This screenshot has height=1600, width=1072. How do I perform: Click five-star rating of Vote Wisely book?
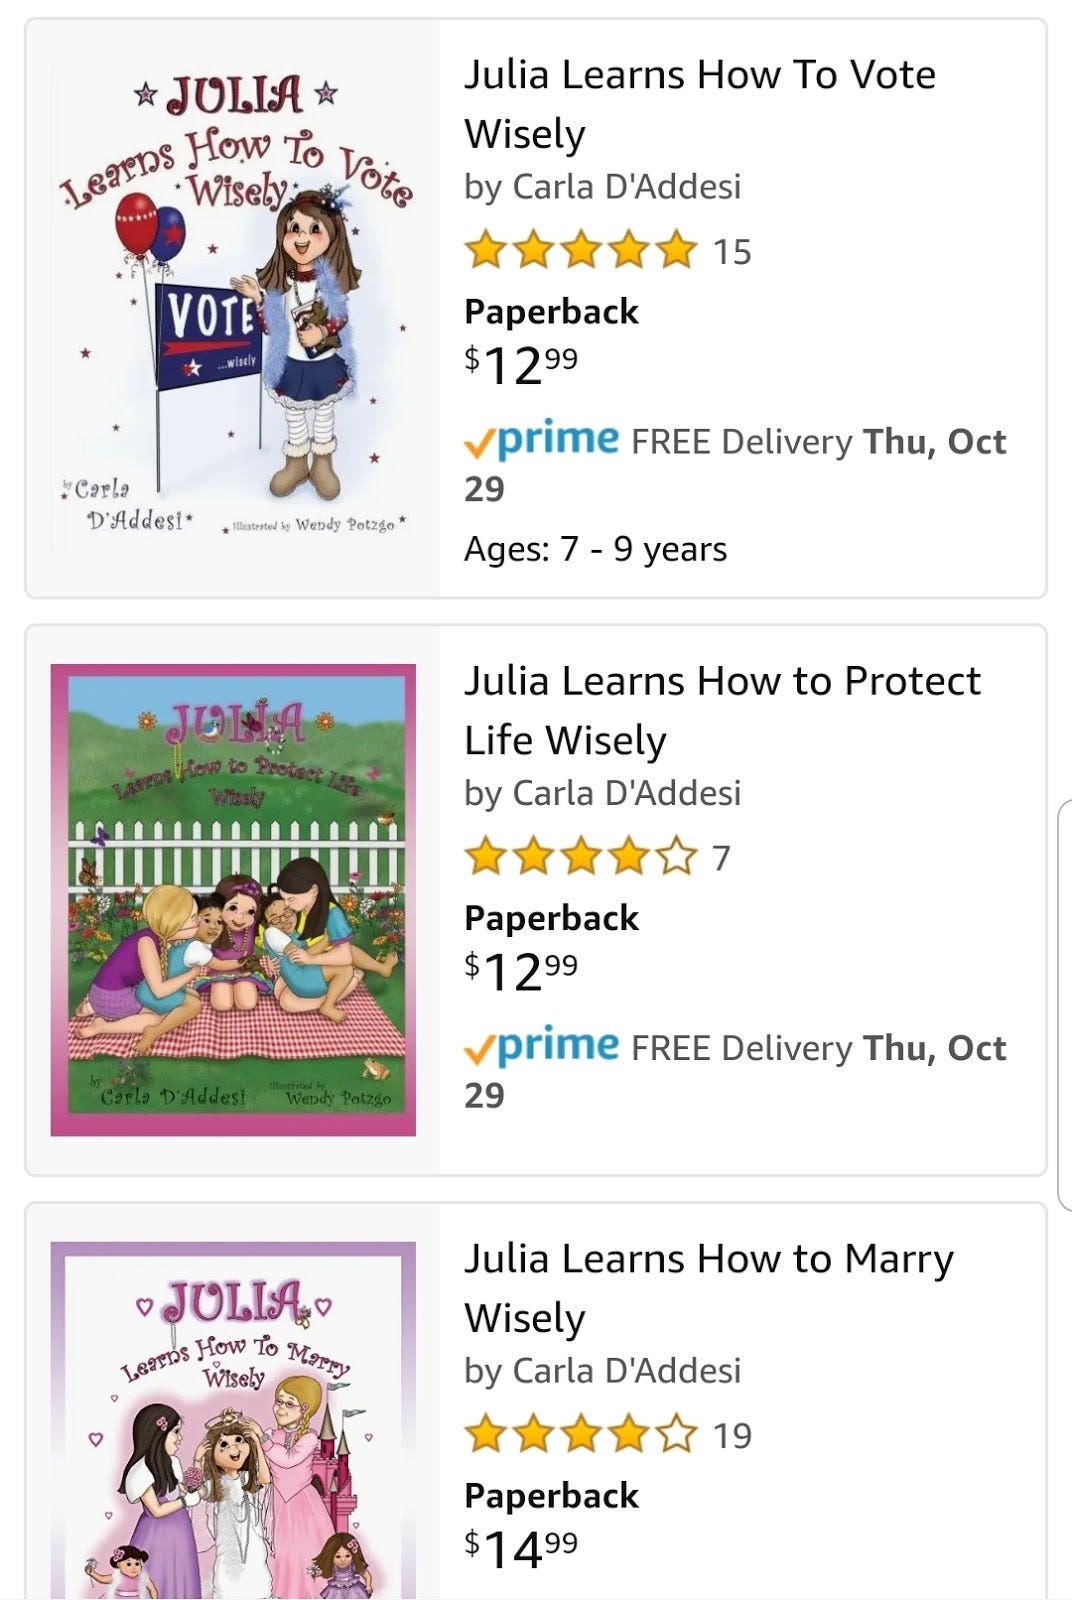[x=580, y=250]
